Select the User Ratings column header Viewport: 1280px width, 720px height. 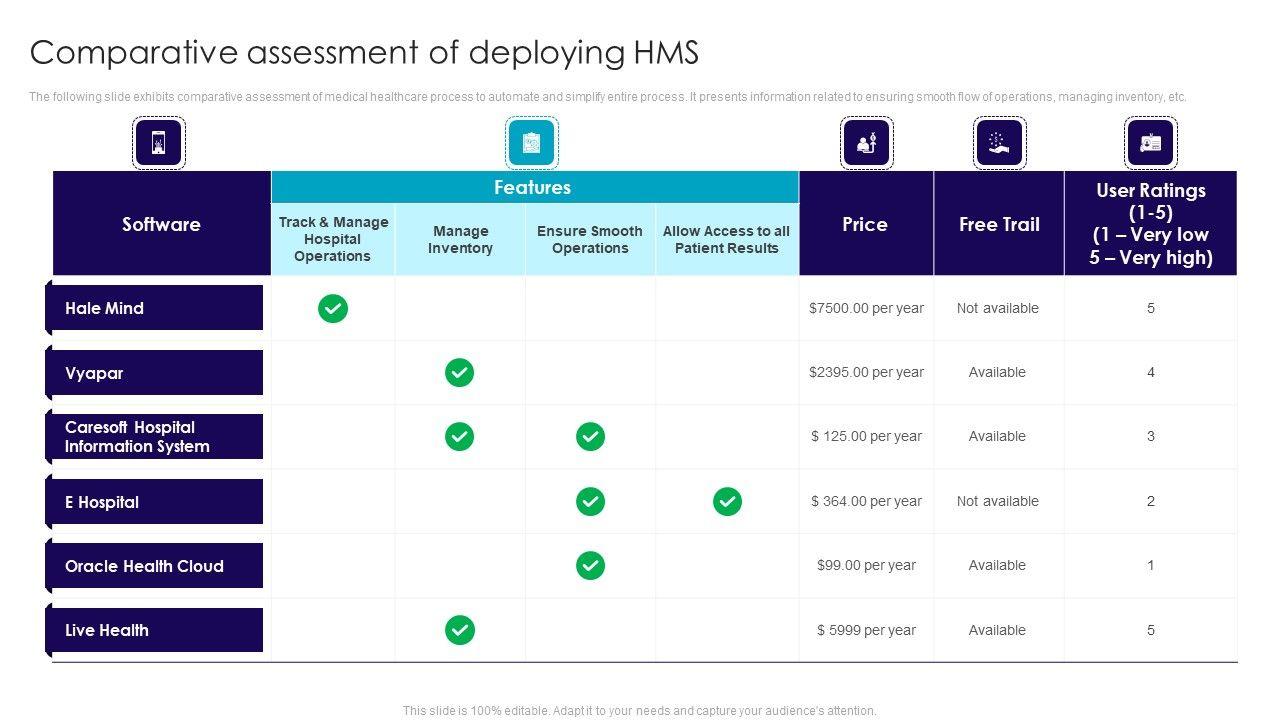point(1150,224)
